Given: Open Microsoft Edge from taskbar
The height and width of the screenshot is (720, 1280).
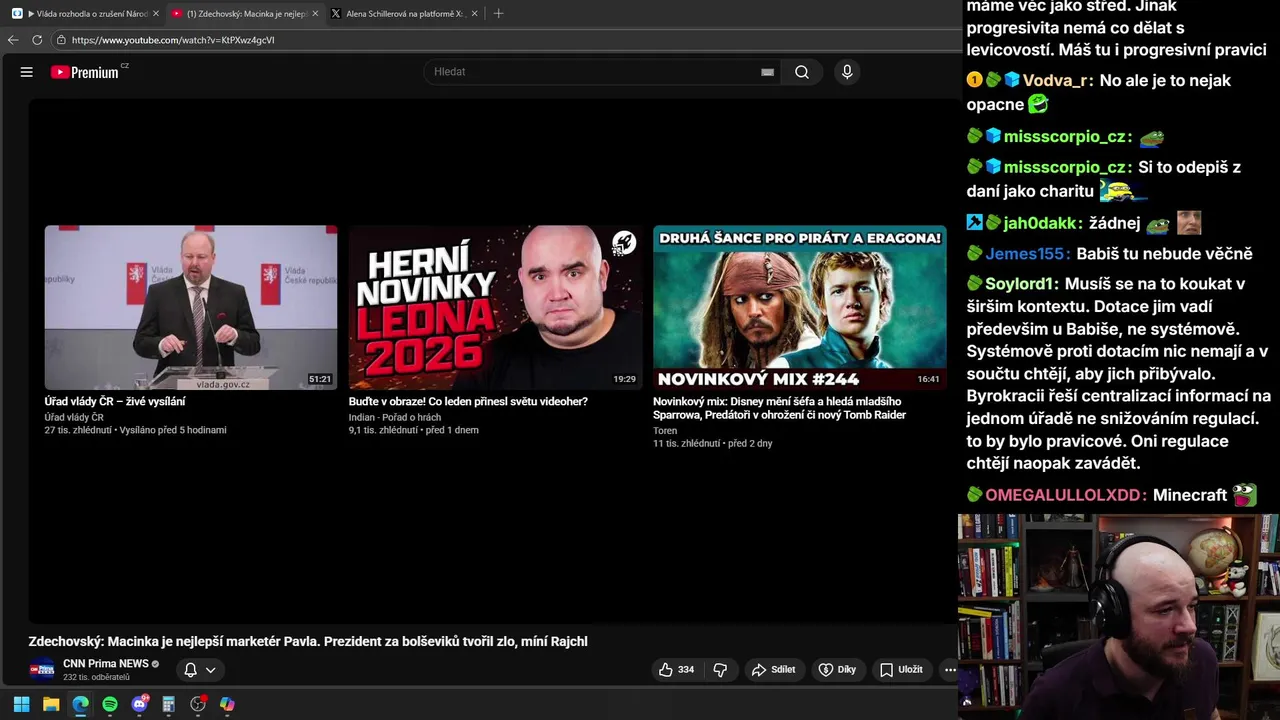Looking at the screenshot, I should [80, 704].
